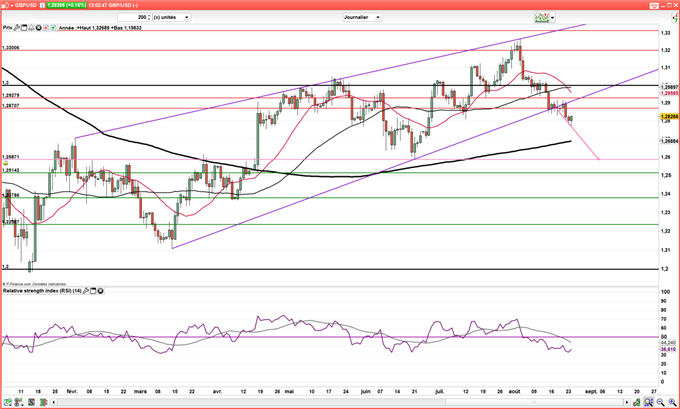Click the 1,28707 level label
Viewport: 680px width, 409px height.
click(11, 105)
